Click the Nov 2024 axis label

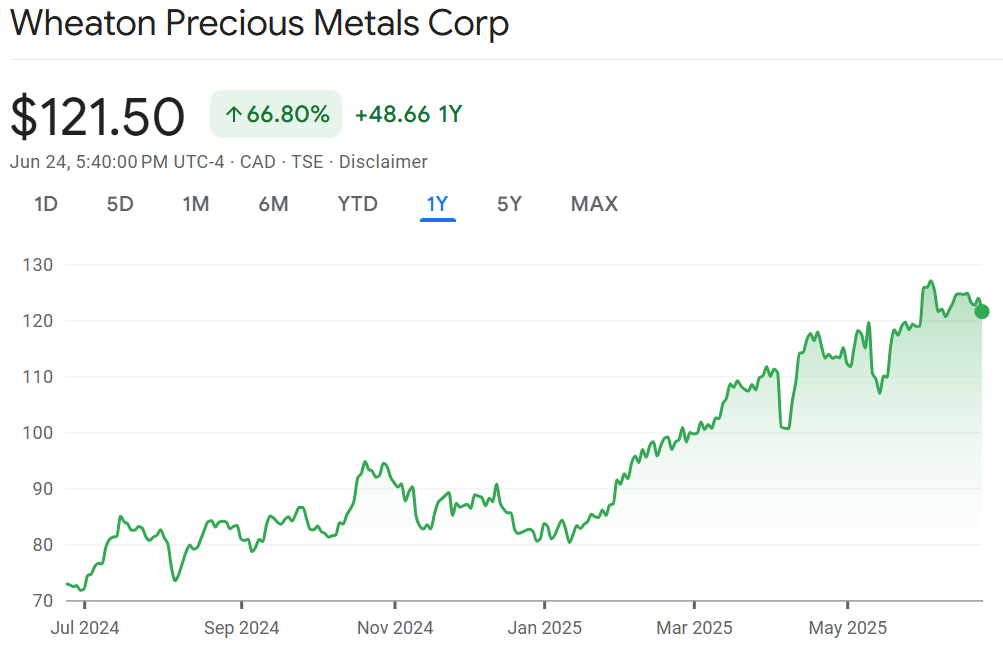tap(395, 628)
